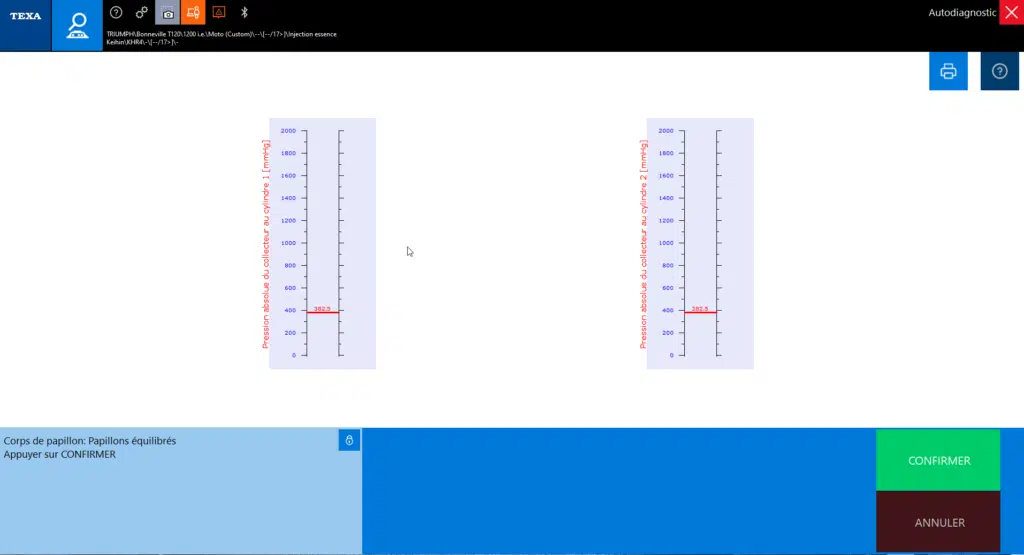The height and width of the screenshot is (555, 1024).
Task: Close Autodiagnostic with the red X
Action: [1011, 12]
